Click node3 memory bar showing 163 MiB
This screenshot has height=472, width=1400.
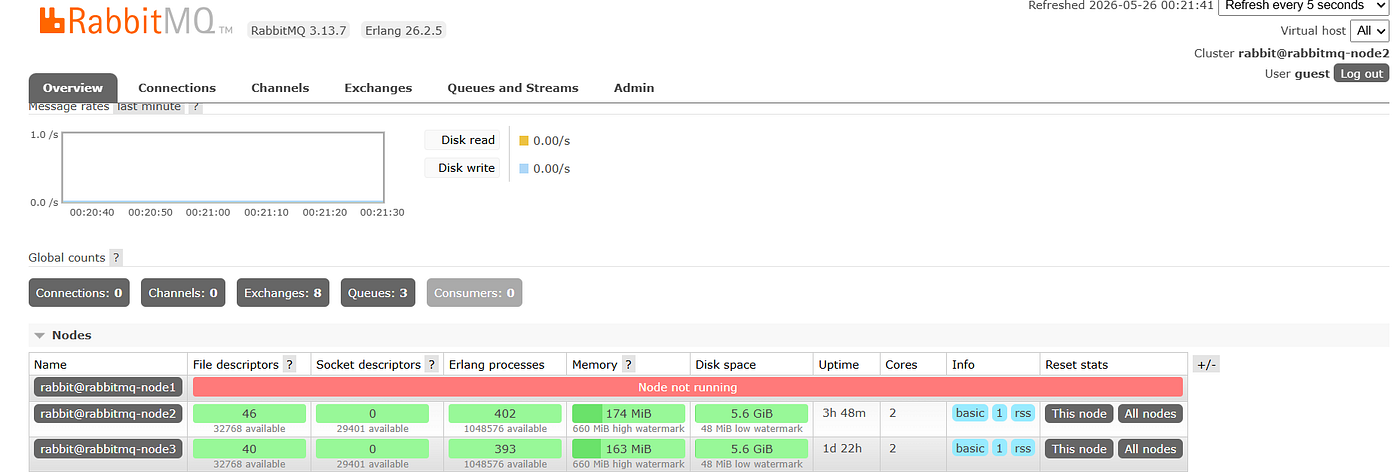coord(628,449)
